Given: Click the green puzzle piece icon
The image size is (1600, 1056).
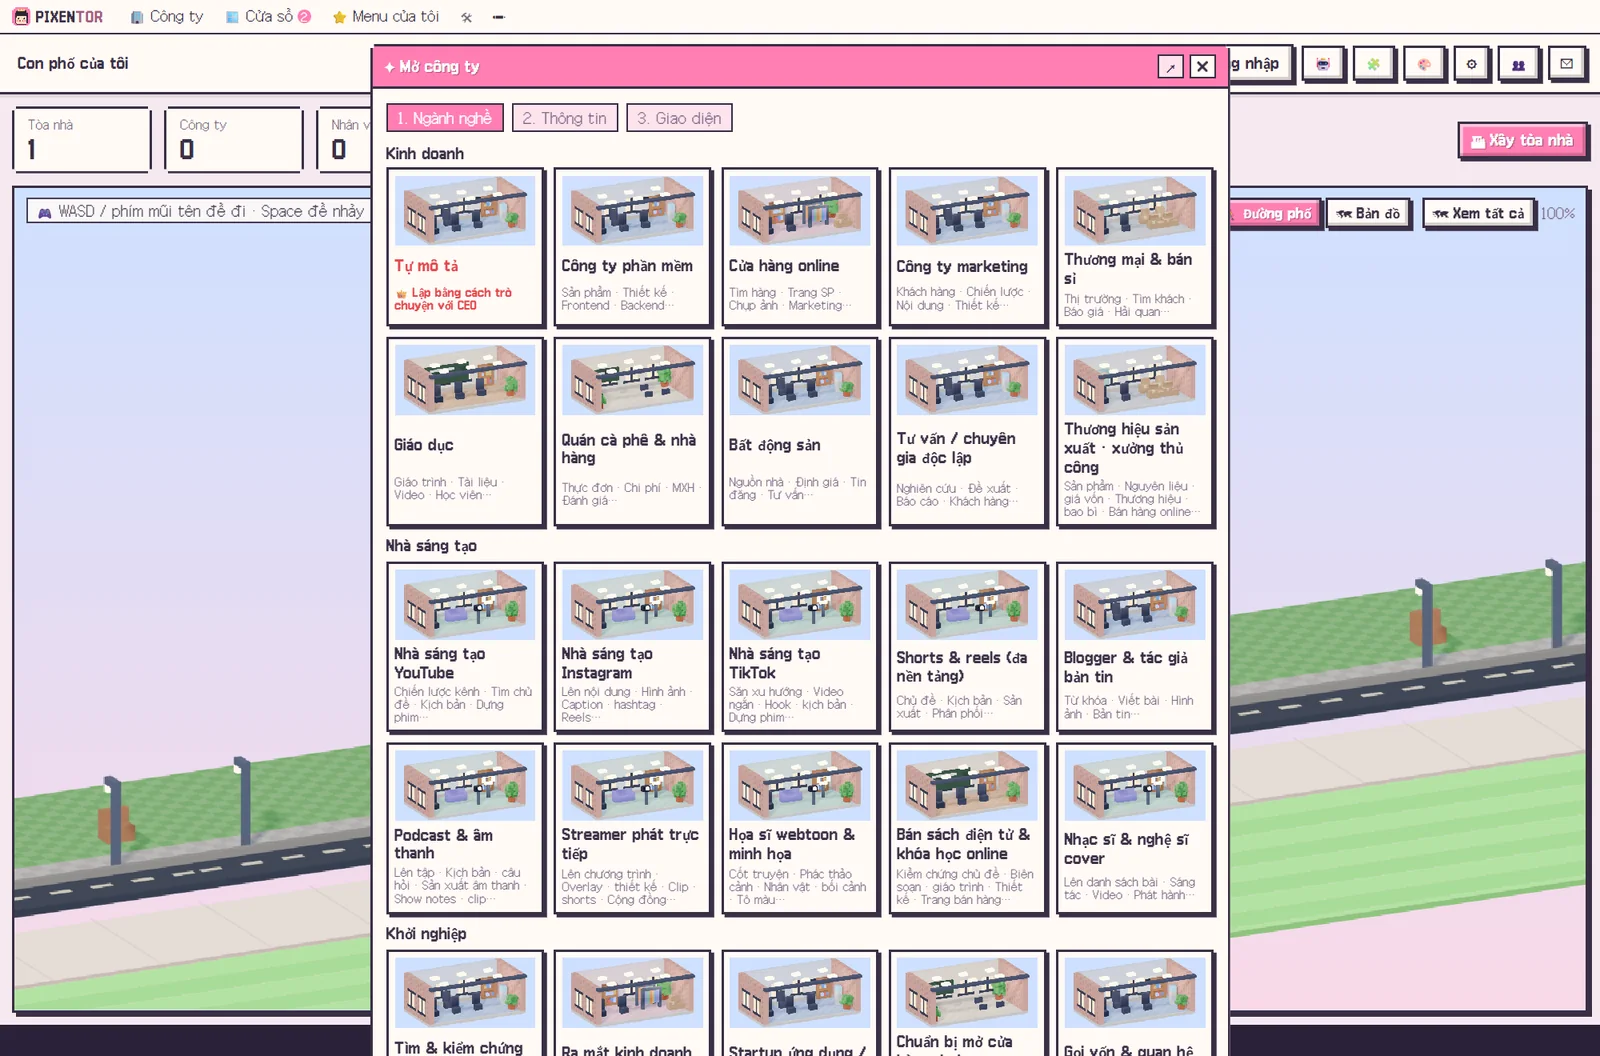Looking at the screenshot, I should point(1373,64).
